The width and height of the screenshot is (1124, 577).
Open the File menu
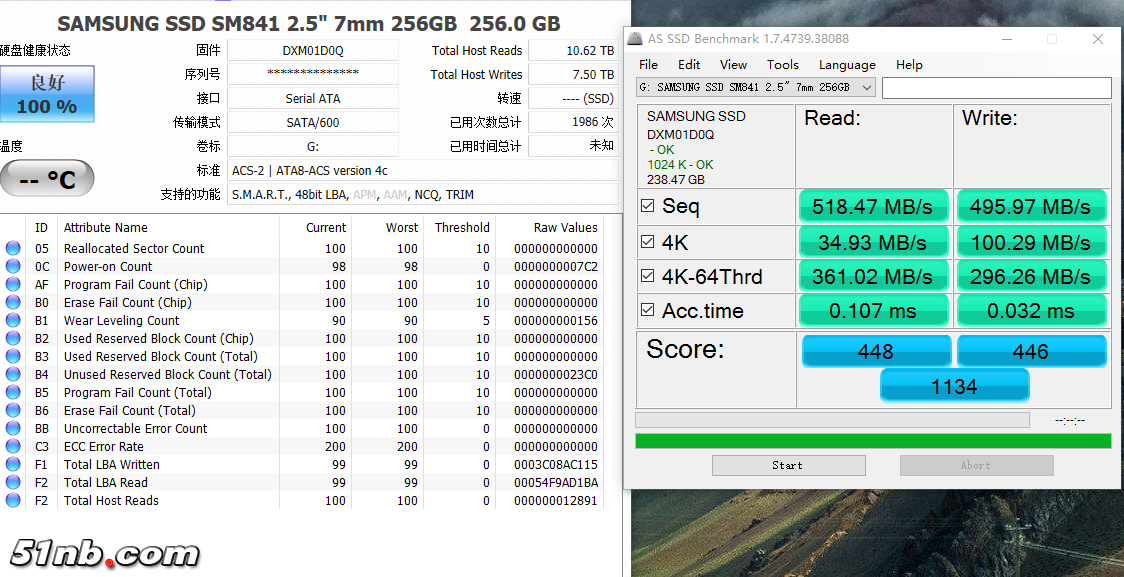[x=648, y=64]
